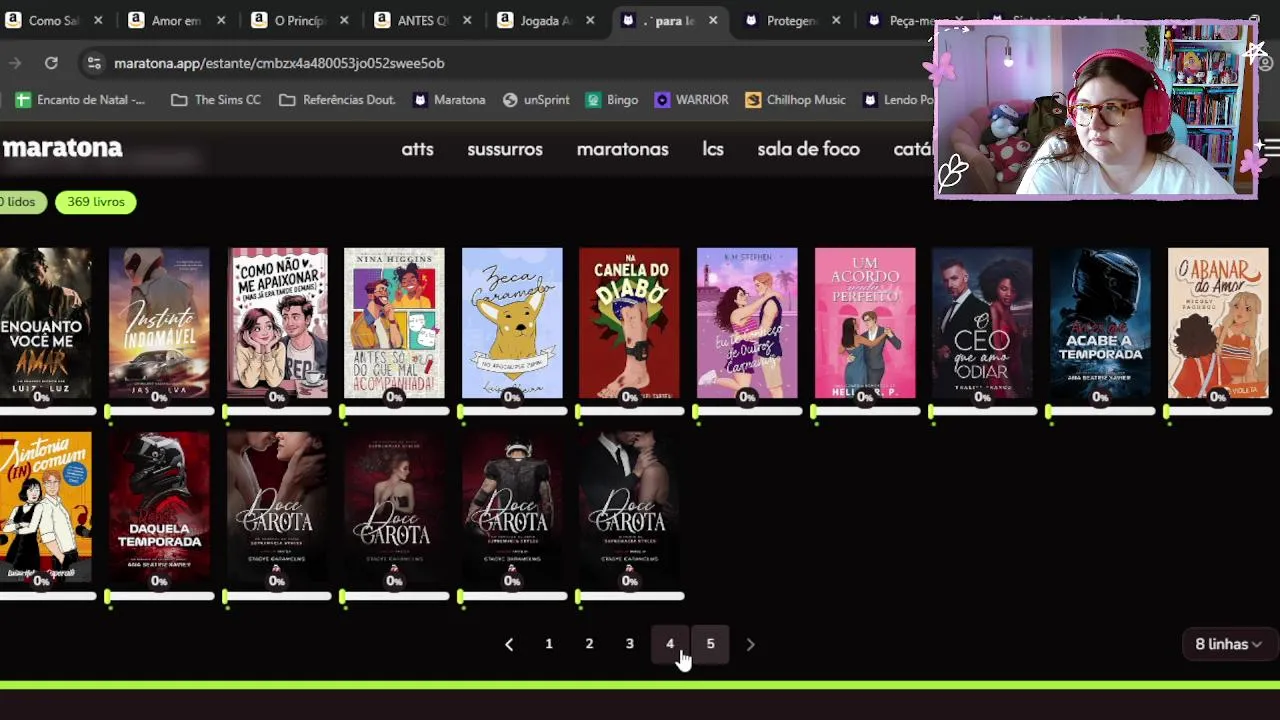The image size is (1280, 720).
Task: Open the 'ANTES Q' browser tab
Action: (422, 20)
